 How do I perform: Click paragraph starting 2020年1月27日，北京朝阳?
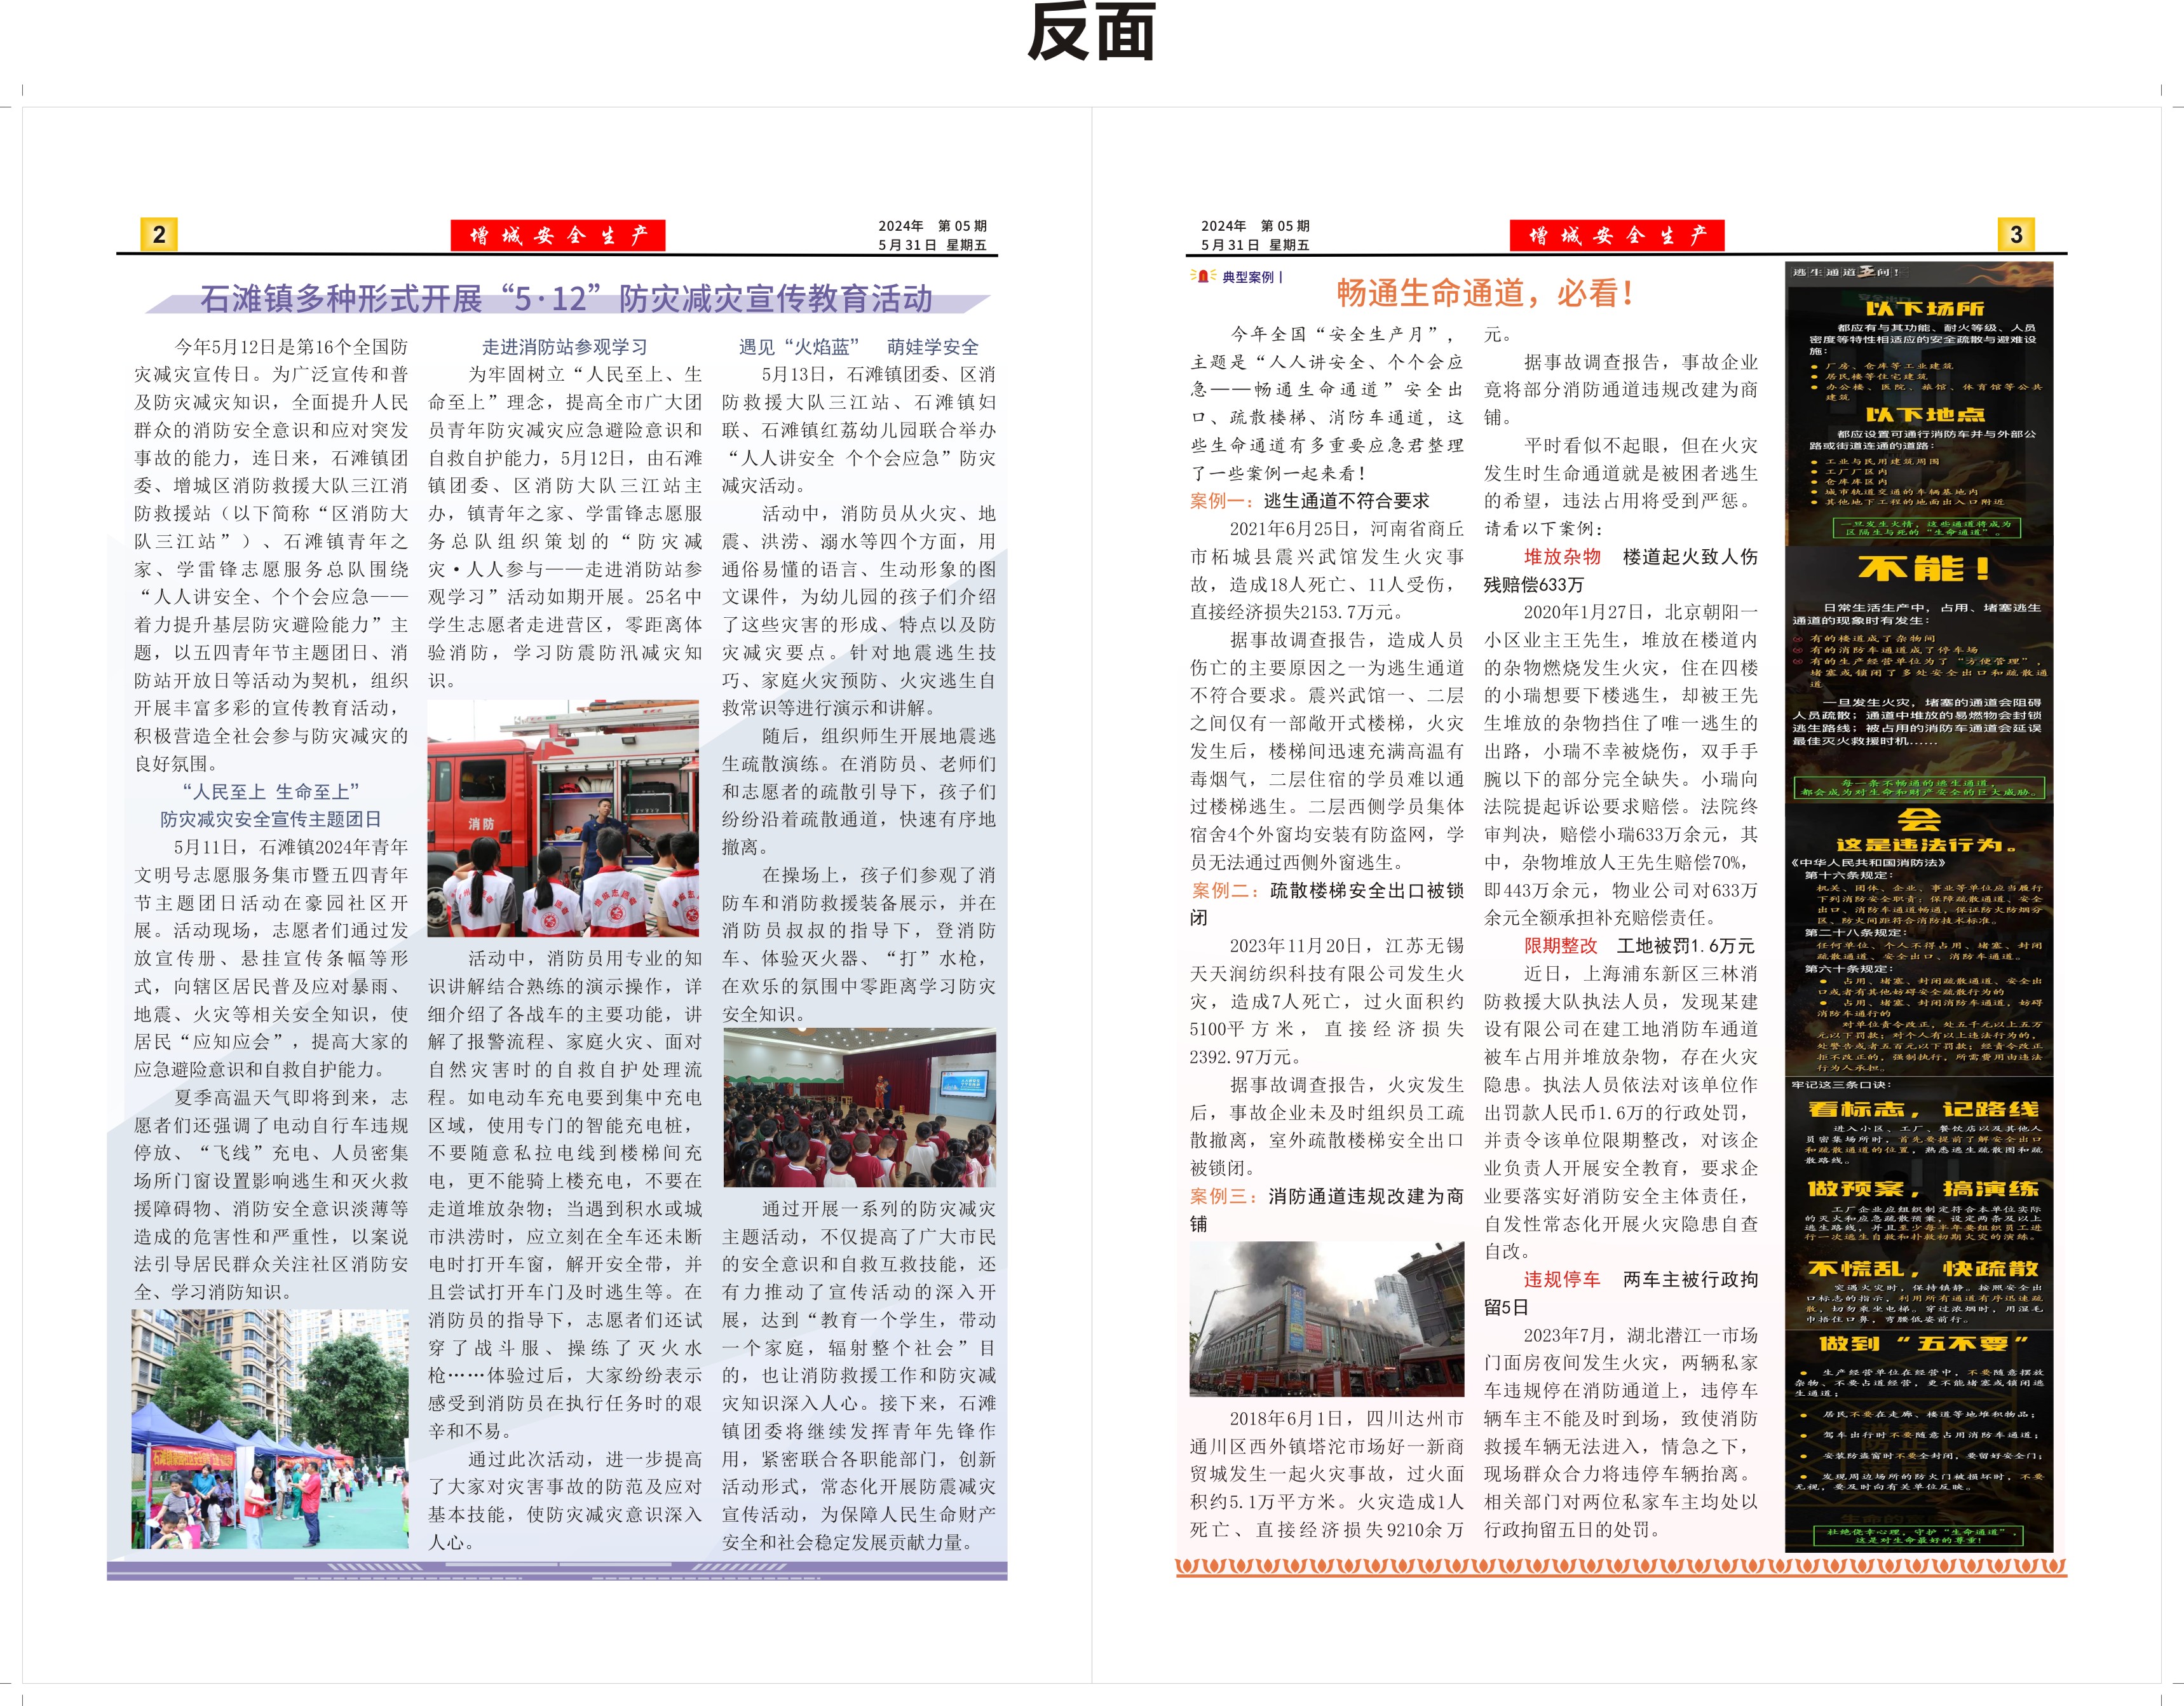pyautogui.click(x=1621, y=765)
